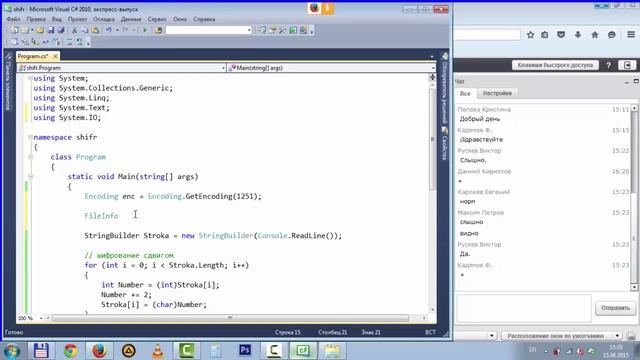The height and width of the screenshot is (360, 640).
Task: Click the Save All toolbar icon
Action: [61, 30]
